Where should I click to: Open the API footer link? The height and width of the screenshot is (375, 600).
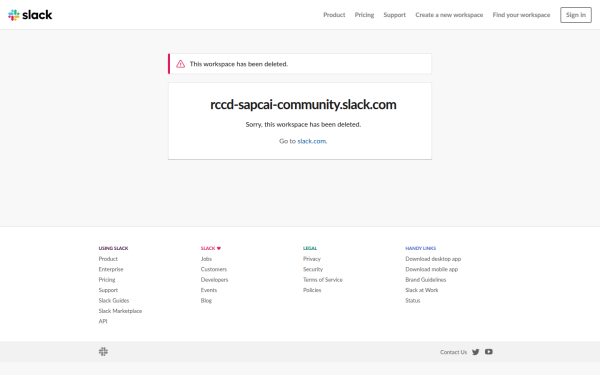pyautogui.click(x=103, y=321)
